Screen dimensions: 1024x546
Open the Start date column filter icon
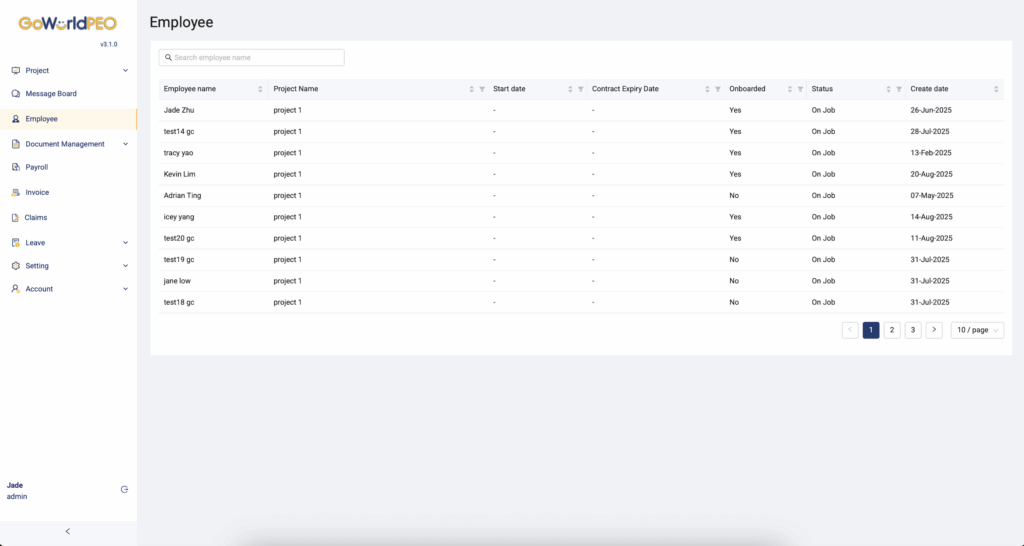[x=581, y=89]
